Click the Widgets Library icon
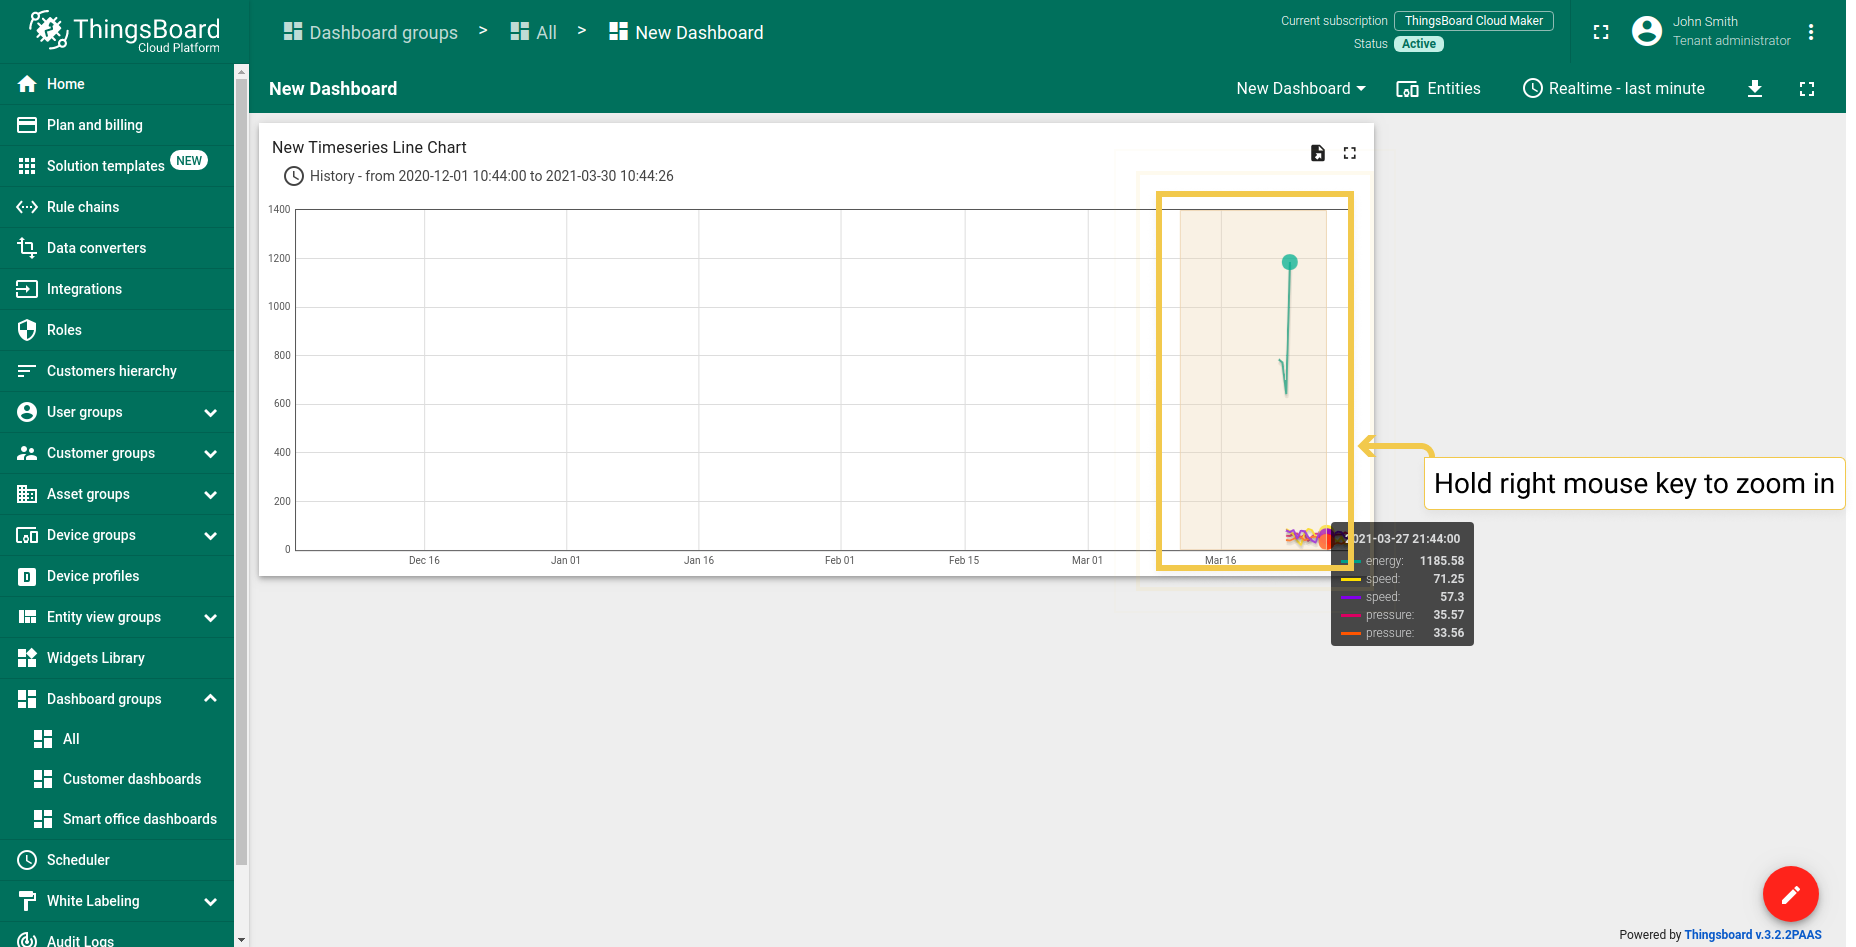 (27, 658)
